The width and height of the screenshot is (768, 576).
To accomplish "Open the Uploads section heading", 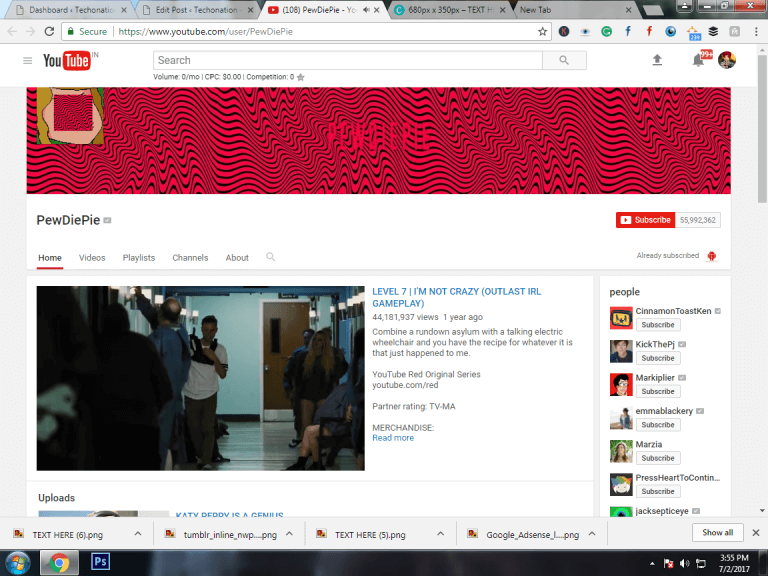I will pos(56,498).
